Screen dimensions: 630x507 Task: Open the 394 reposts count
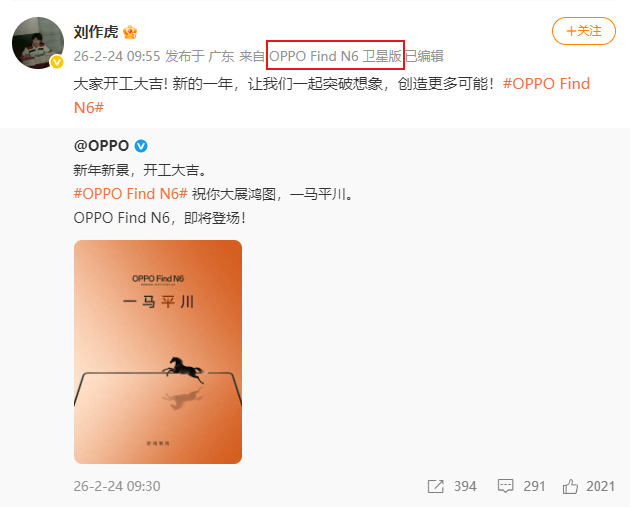click(465, 486)
